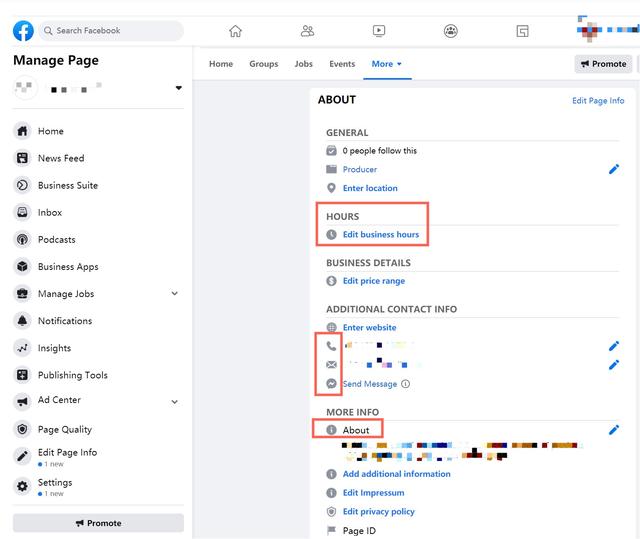Open the Gaming icon in top bar
The image size is (640, 539).
click(522, 31)
